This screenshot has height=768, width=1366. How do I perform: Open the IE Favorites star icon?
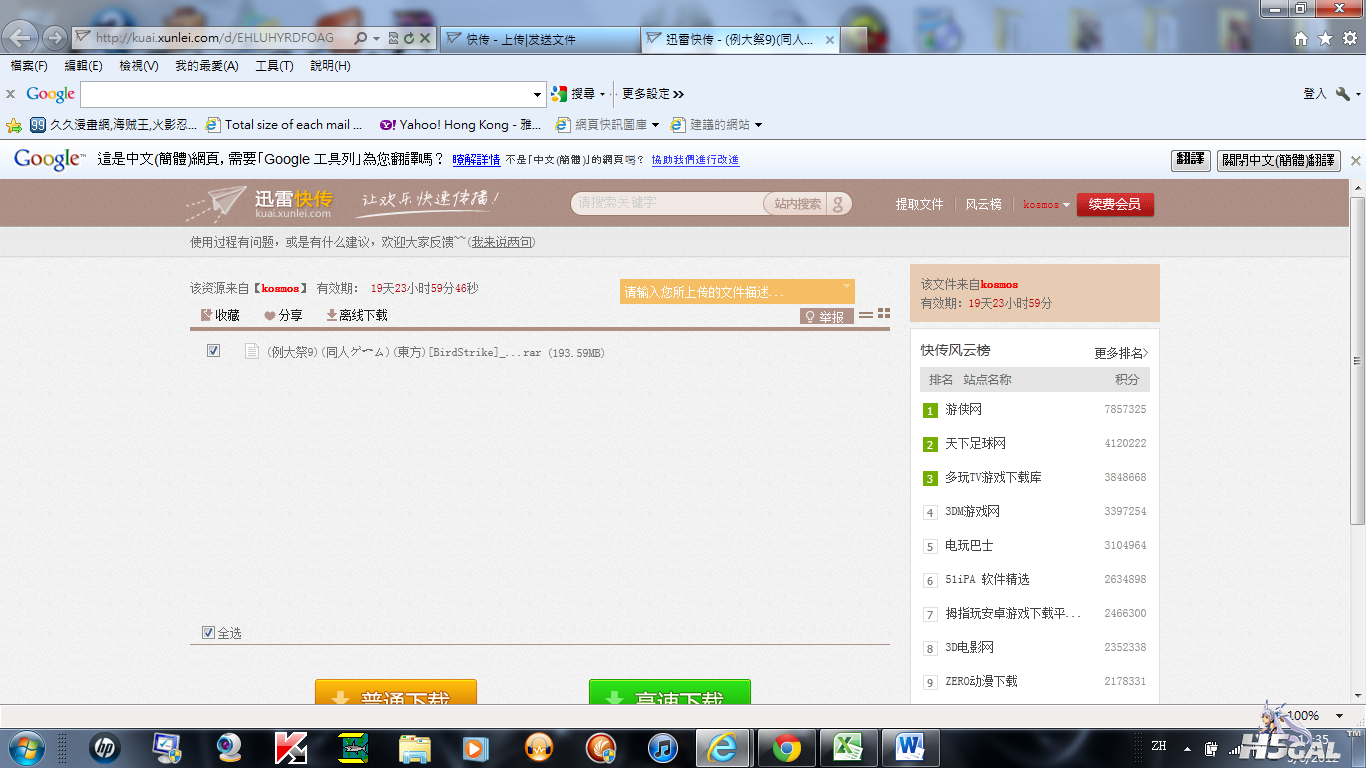click(x=1325, y=38)
